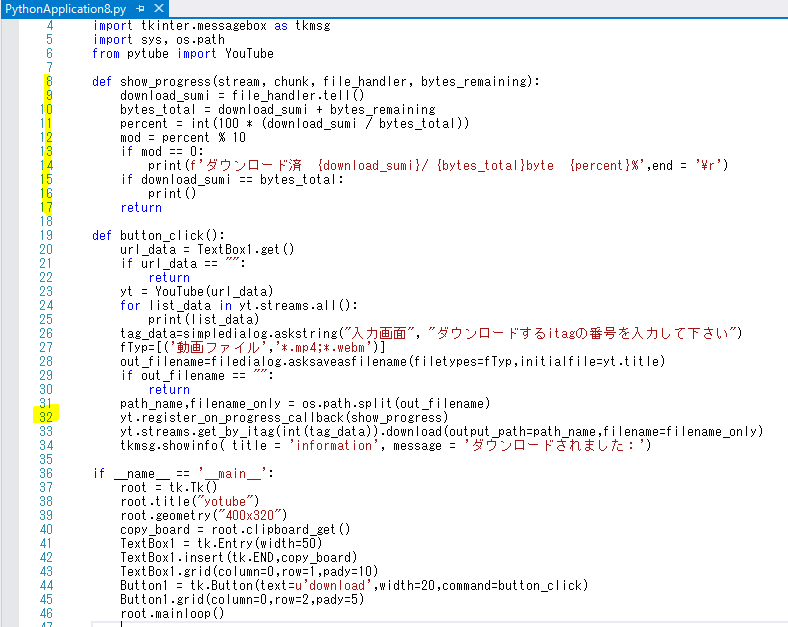788x627 pixels.
Task: Click the 'import tkinter.messagebox as tkmsg' line
Action: (x=213, y=26)
